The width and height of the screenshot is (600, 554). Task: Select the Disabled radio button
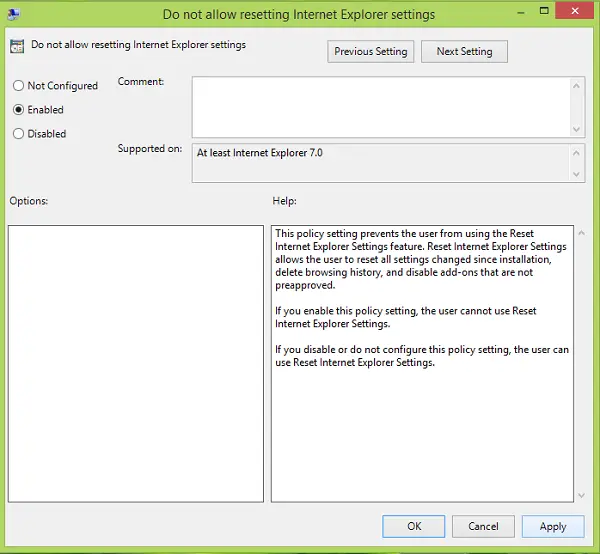coord(18,134)
